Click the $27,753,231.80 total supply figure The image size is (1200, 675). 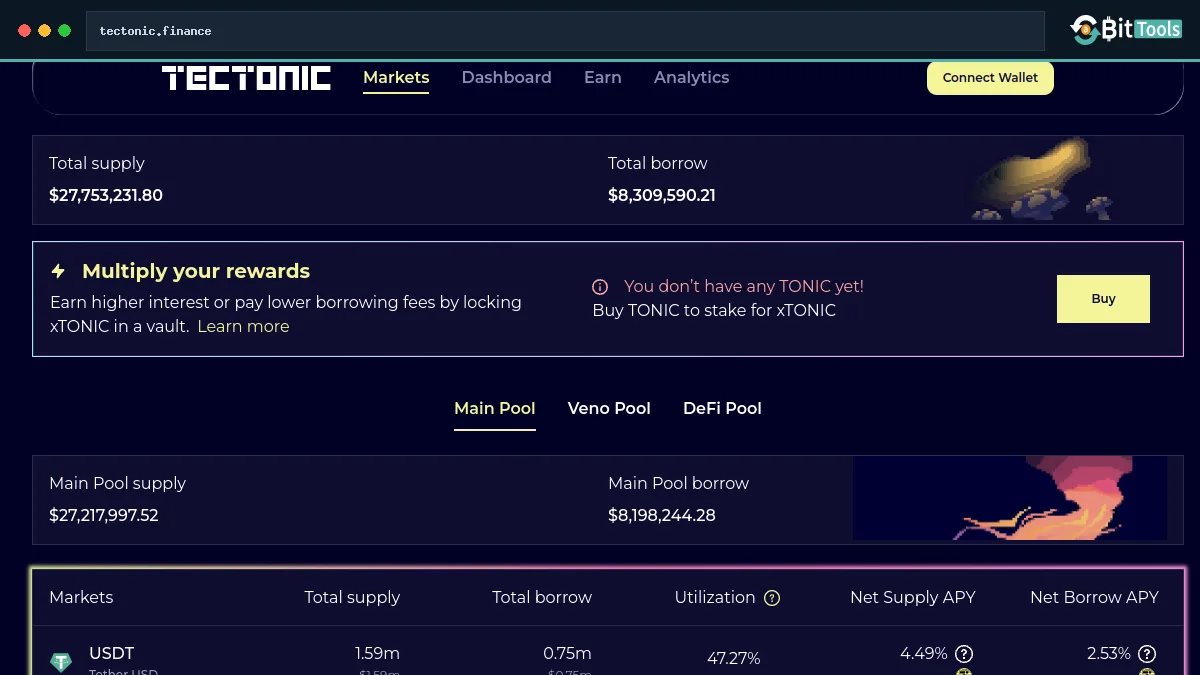(x=106, y=195)
